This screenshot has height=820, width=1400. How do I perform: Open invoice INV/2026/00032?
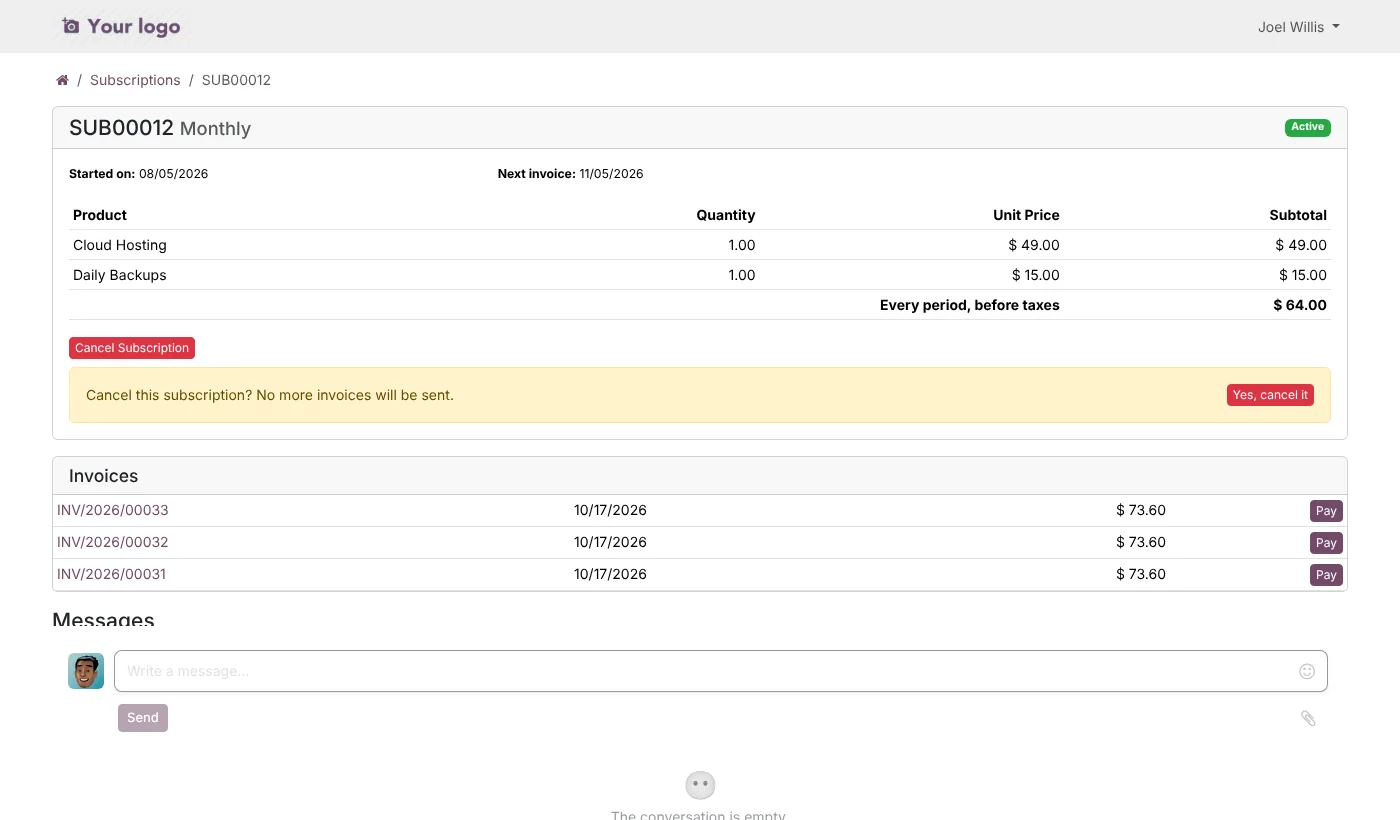pos(113,542)
